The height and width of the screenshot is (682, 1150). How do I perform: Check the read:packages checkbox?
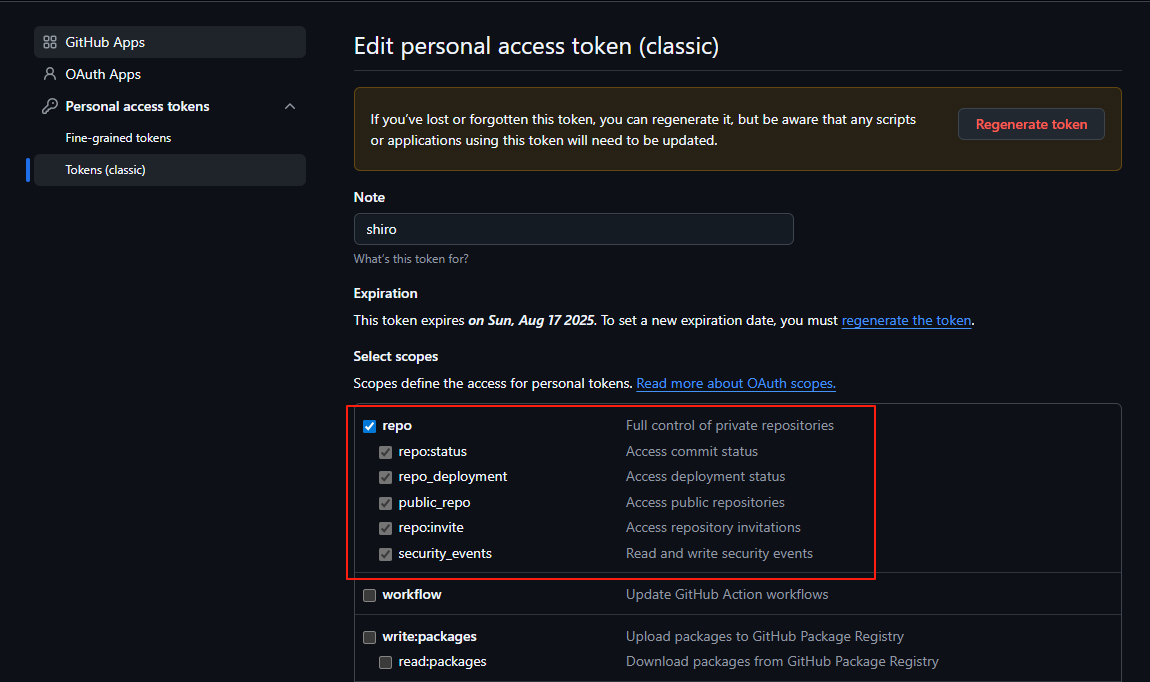(386, 662)
